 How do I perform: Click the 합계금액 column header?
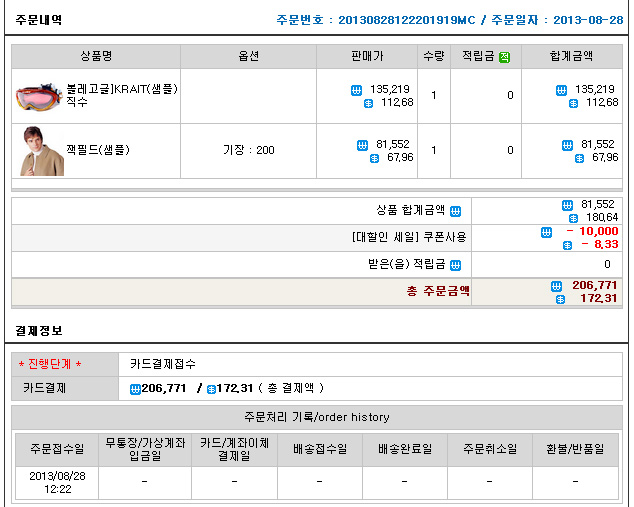[x=585, y=57]
